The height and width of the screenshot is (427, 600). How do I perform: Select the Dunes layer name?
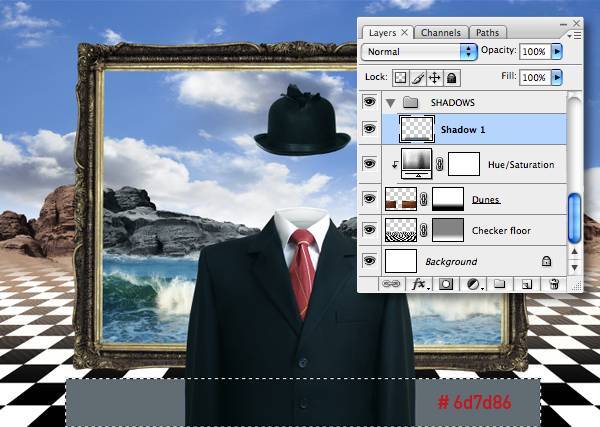(486, 199)
